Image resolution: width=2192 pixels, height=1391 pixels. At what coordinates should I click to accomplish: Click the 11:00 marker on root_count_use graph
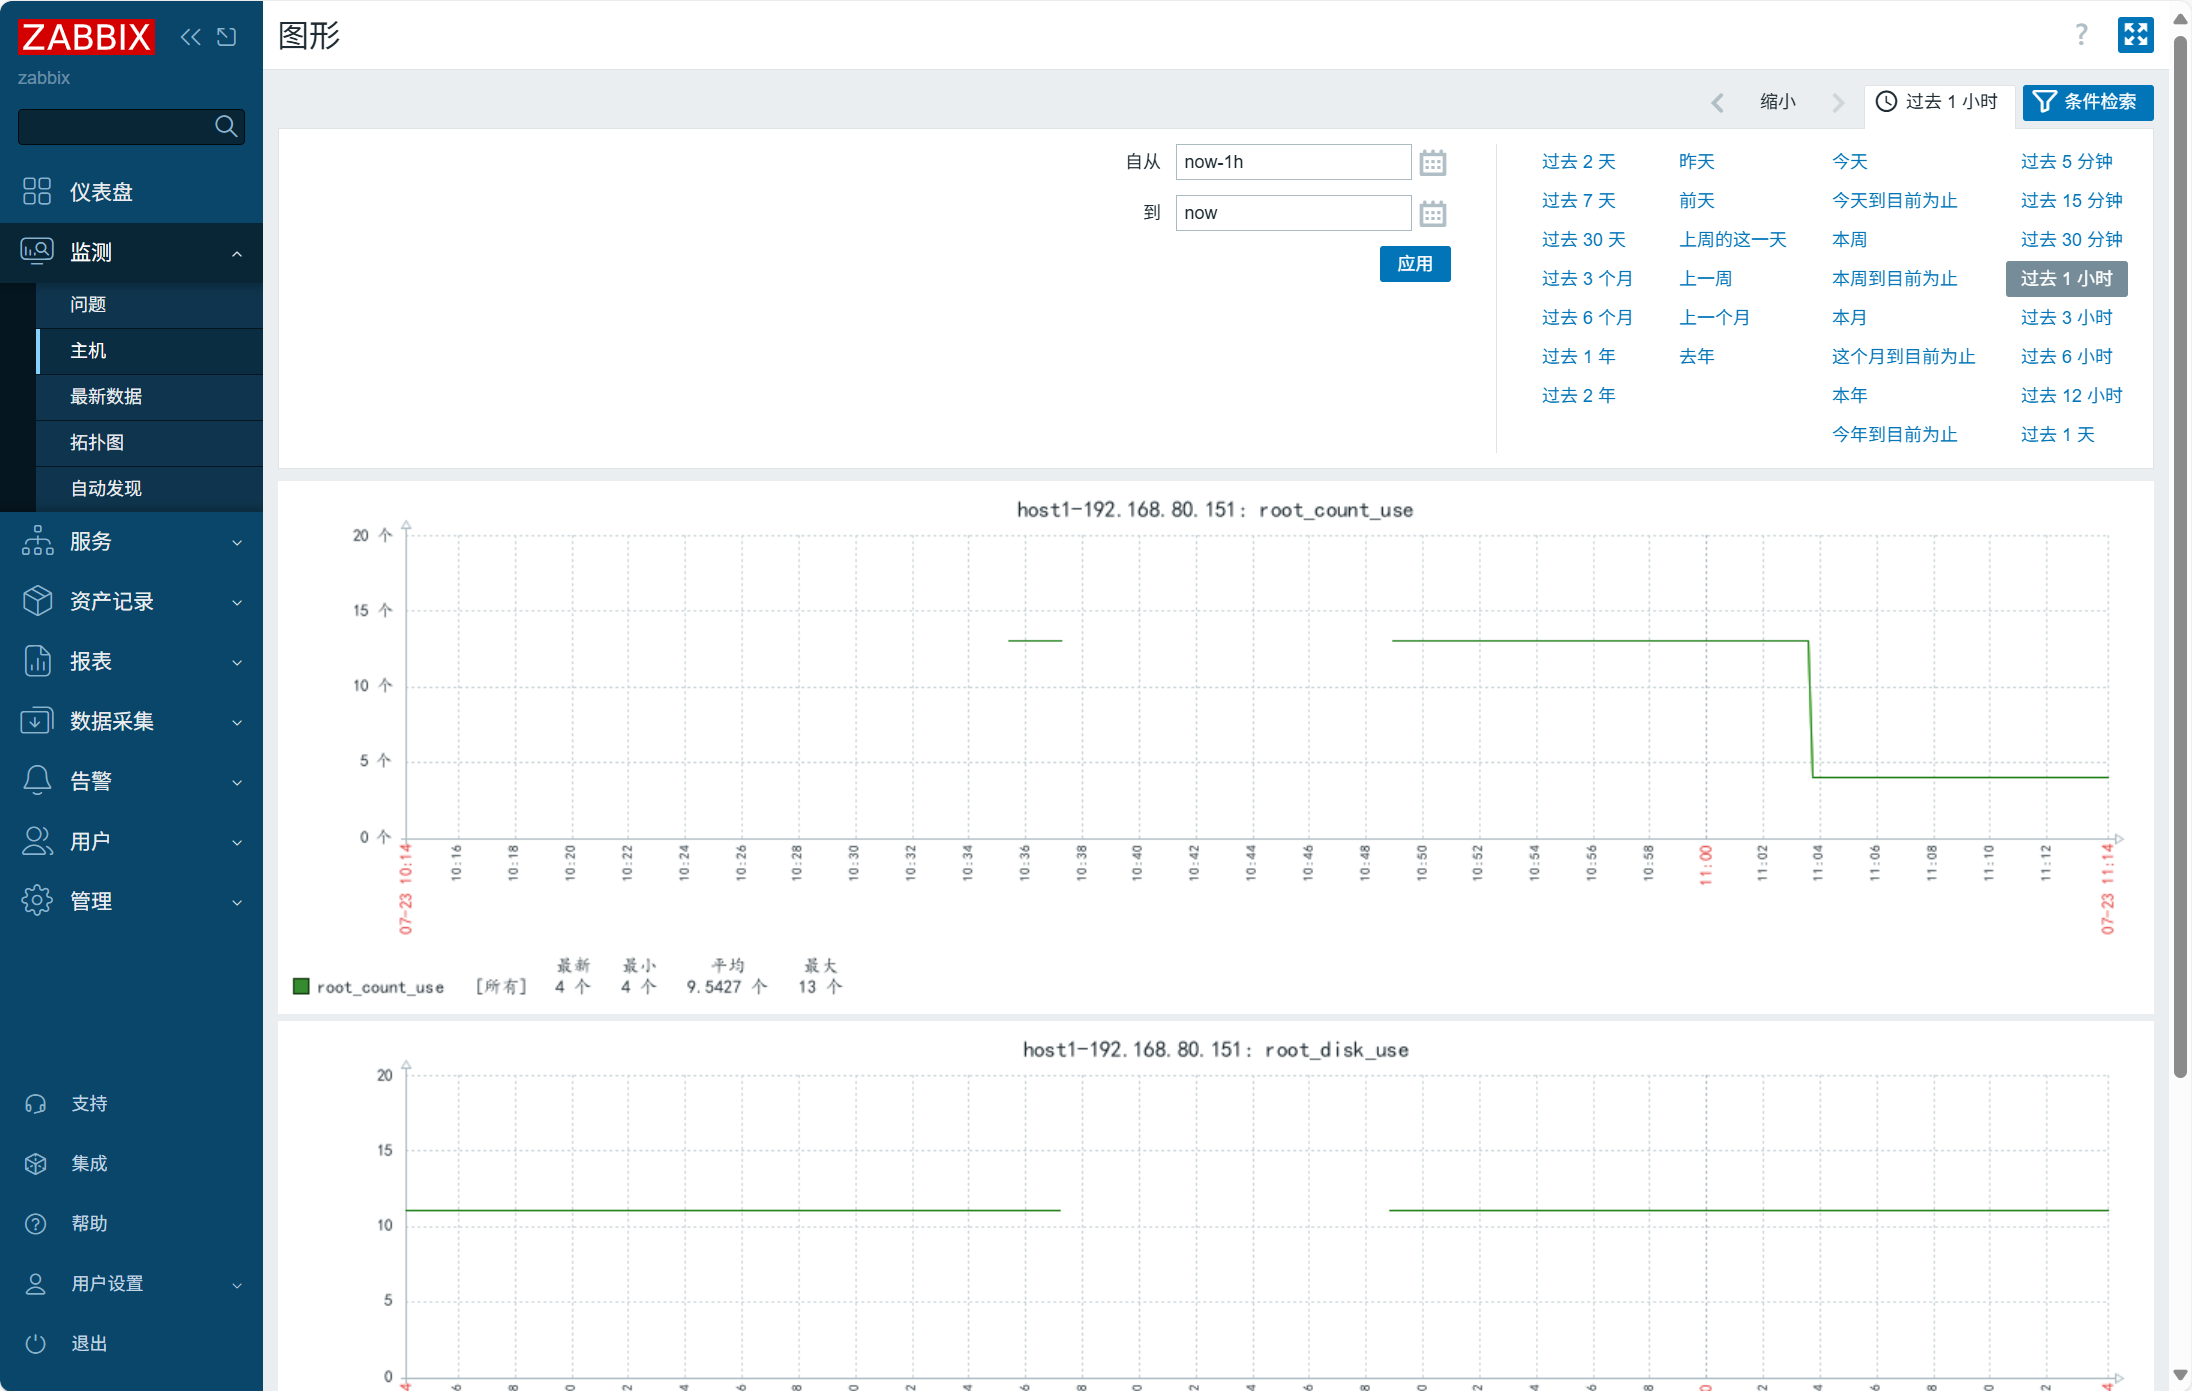pyautogui.click(x=1706, y=865)
